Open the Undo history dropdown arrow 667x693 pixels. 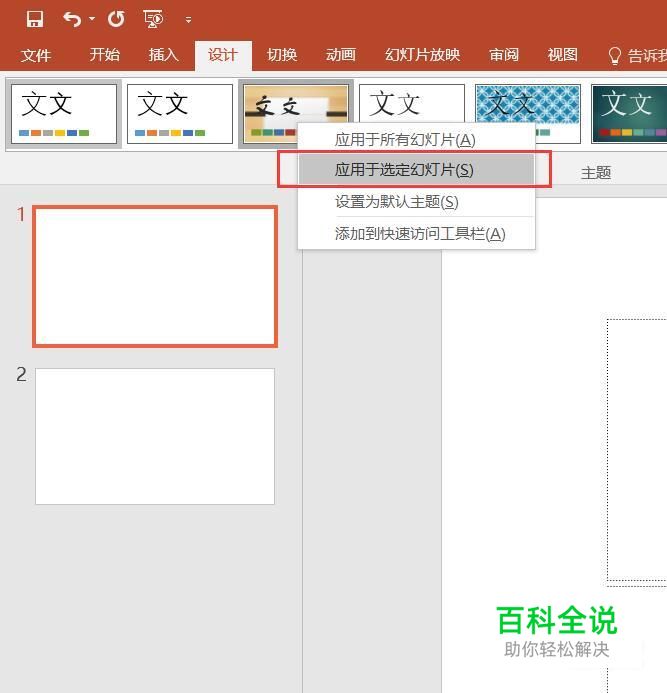[x=92, y=19]
